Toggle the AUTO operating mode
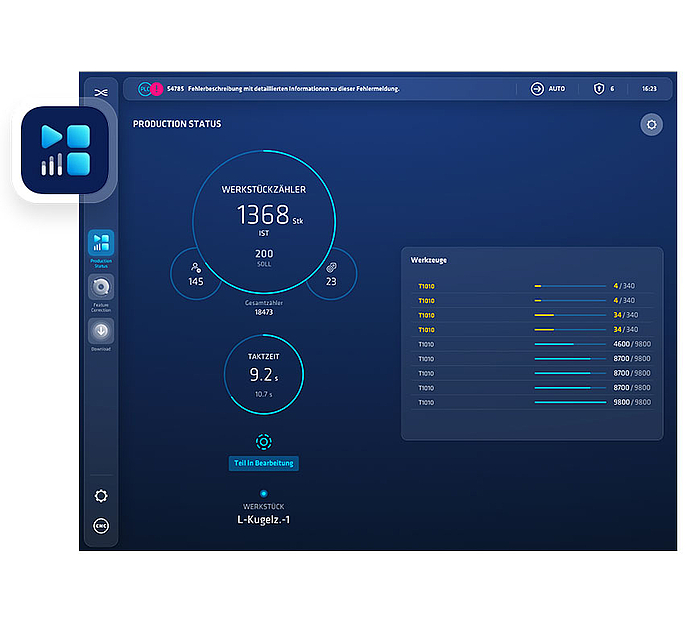687x618 pixels. tap(548, 89)
